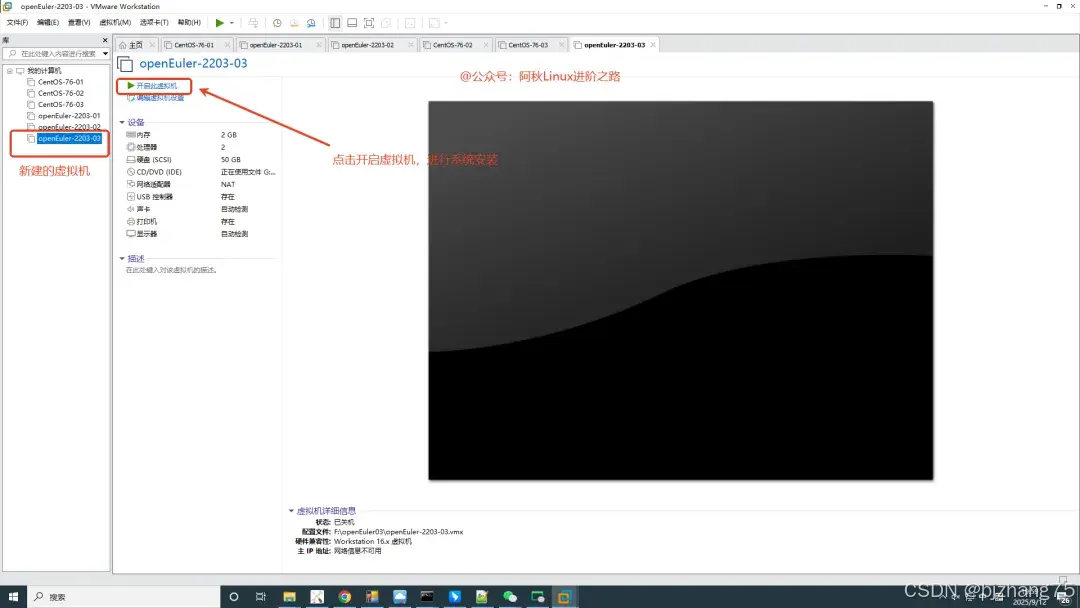Click the Windows Start button
This screenshot has height=608, width=1080.
coord(13,597)
